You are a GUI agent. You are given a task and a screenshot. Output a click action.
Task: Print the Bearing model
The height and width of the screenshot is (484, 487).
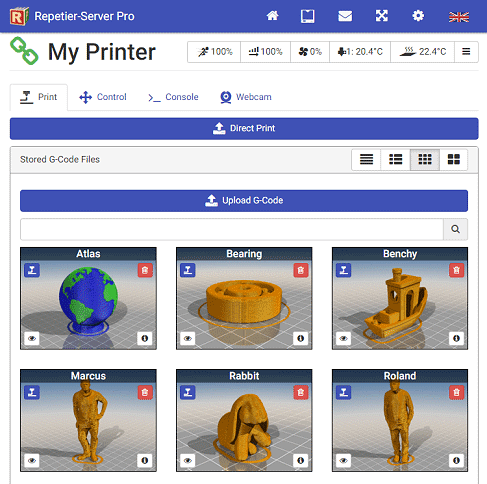pyautogui.click(x=188, y=270)
